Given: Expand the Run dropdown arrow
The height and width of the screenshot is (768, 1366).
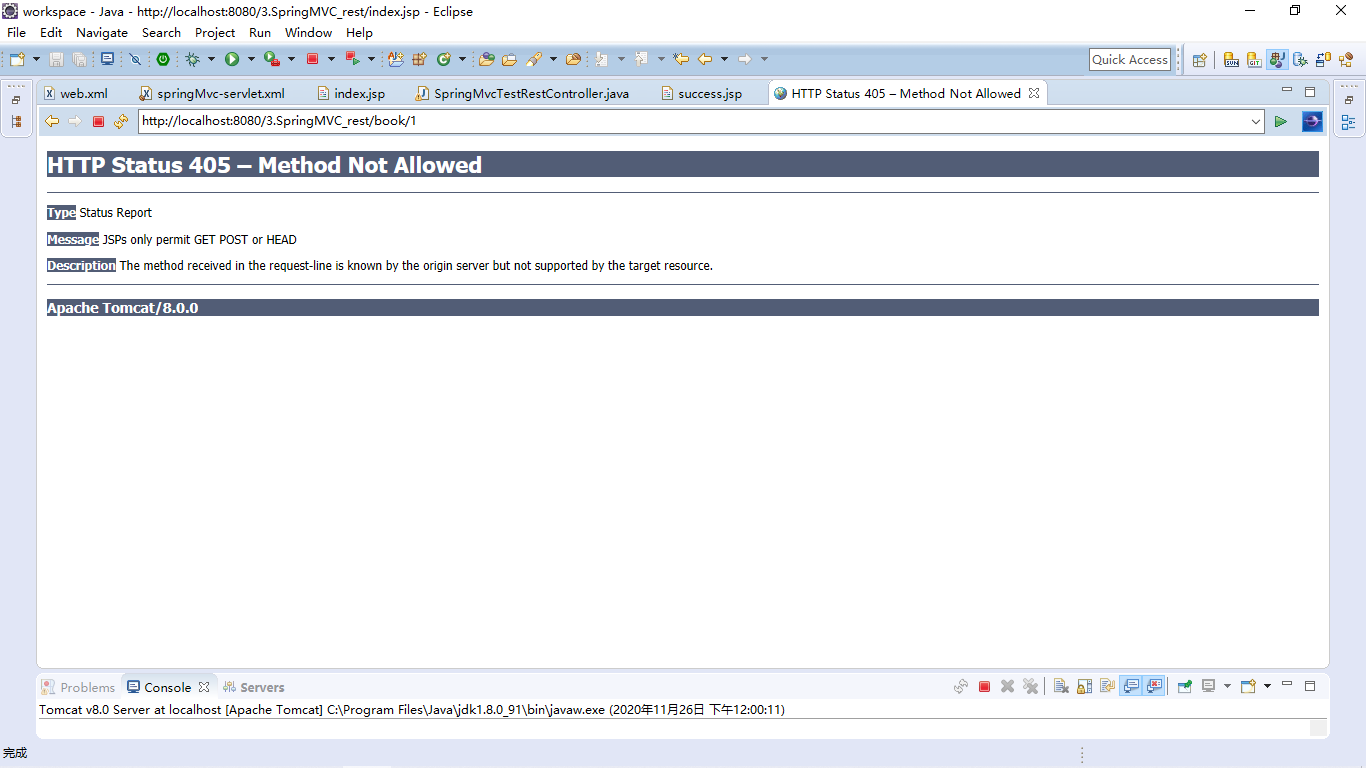Looking at the screenshot, I should tap(251, 60).
